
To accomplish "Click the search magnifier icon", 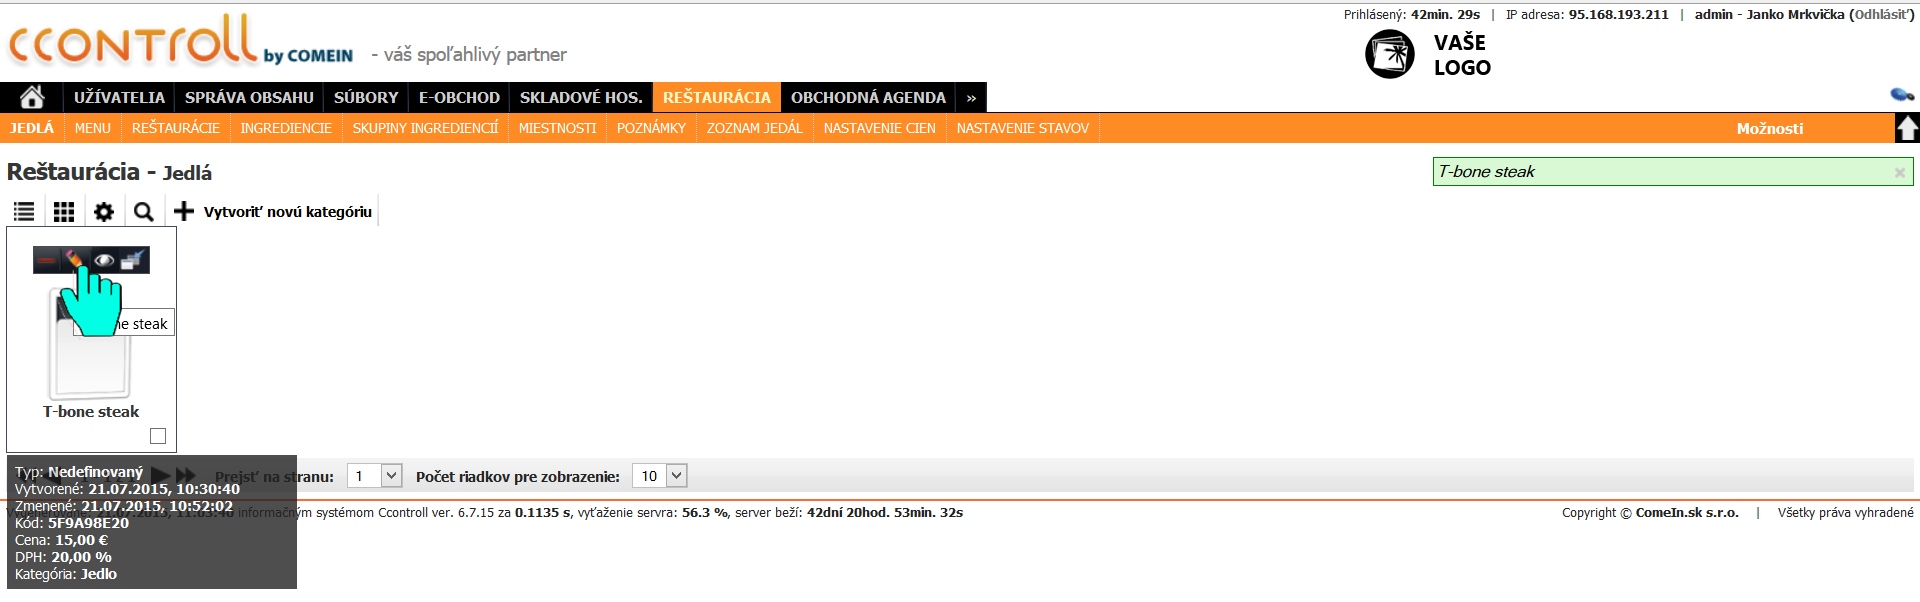I will (x=144, y=212).
